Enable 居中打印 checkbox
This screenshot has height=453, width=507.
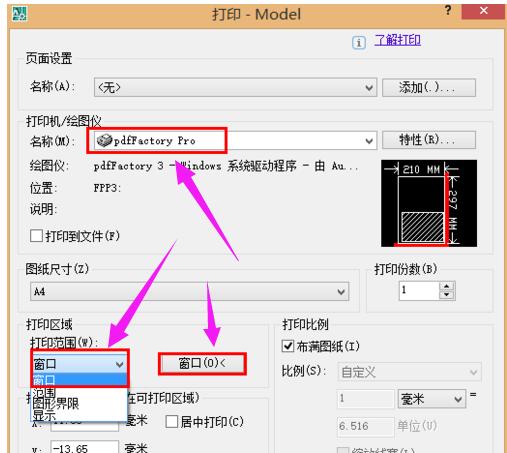point(171,422)
